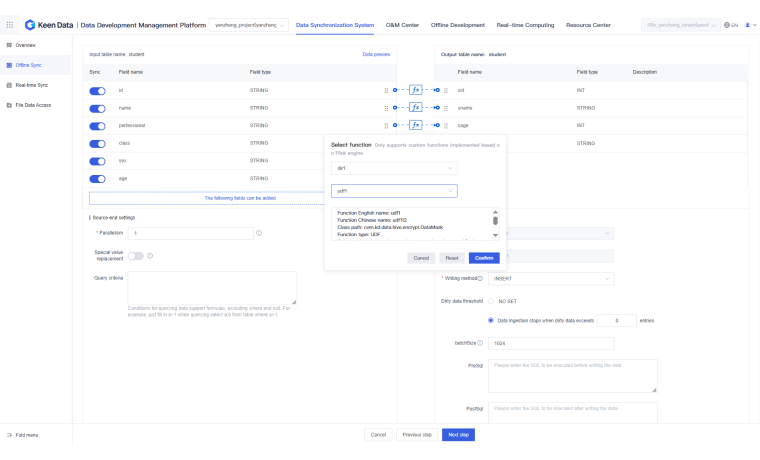Enable the Special value replacement switch
This screenshot has height=460, width=760.
coord(134,256)
